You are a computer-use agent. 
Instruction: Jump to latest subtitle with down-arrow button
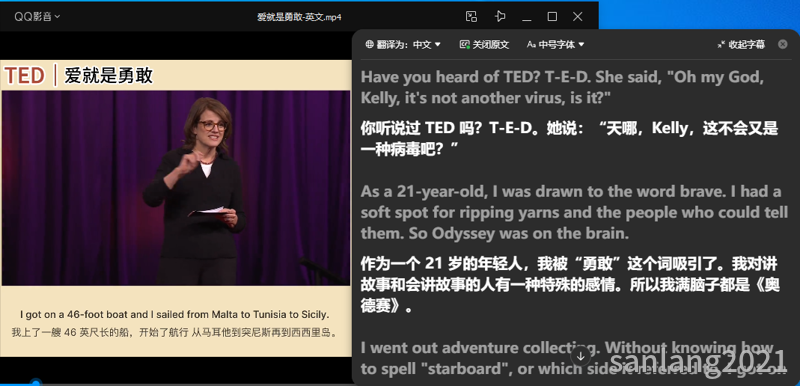click(581, 356)
